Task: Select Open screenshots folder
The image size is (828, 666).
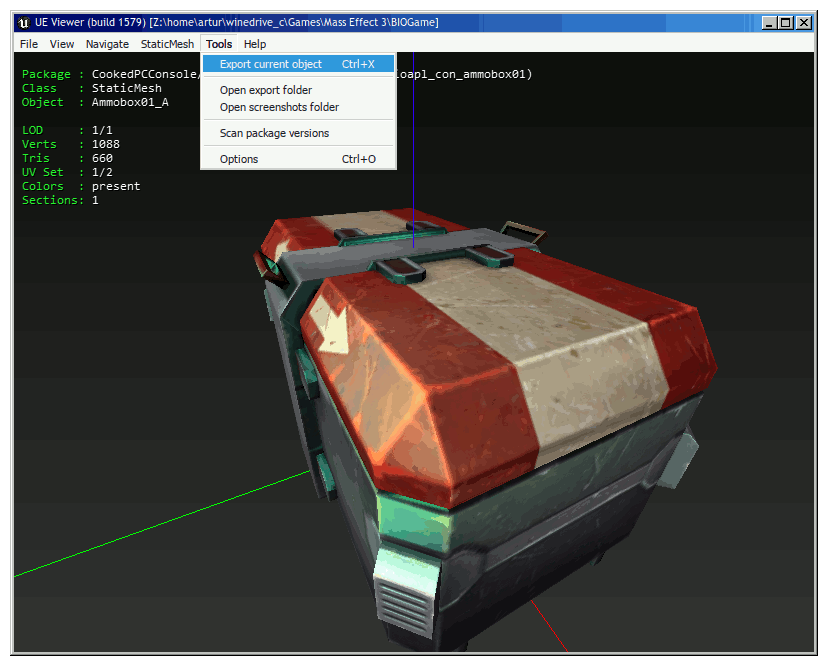Action: coord(298,107)
